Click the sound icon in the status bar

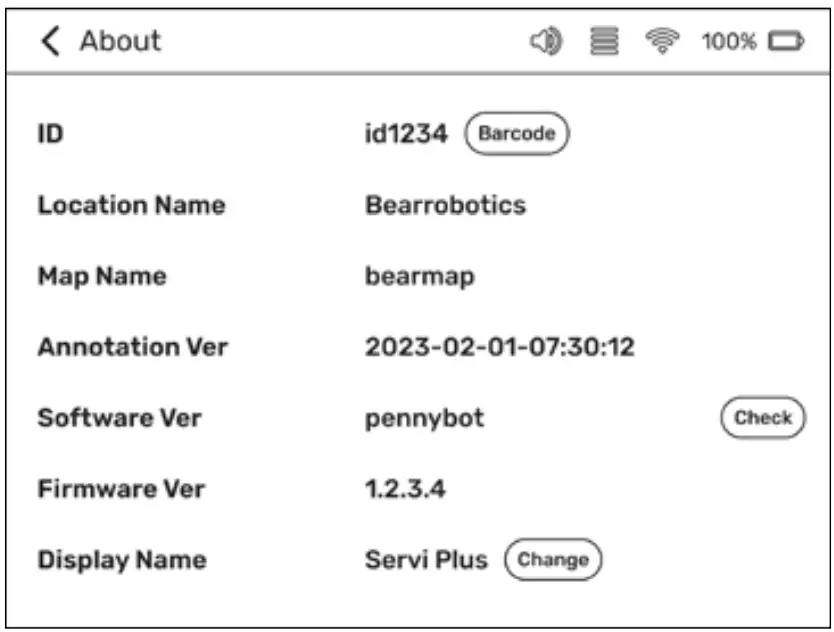coord(544,41)
